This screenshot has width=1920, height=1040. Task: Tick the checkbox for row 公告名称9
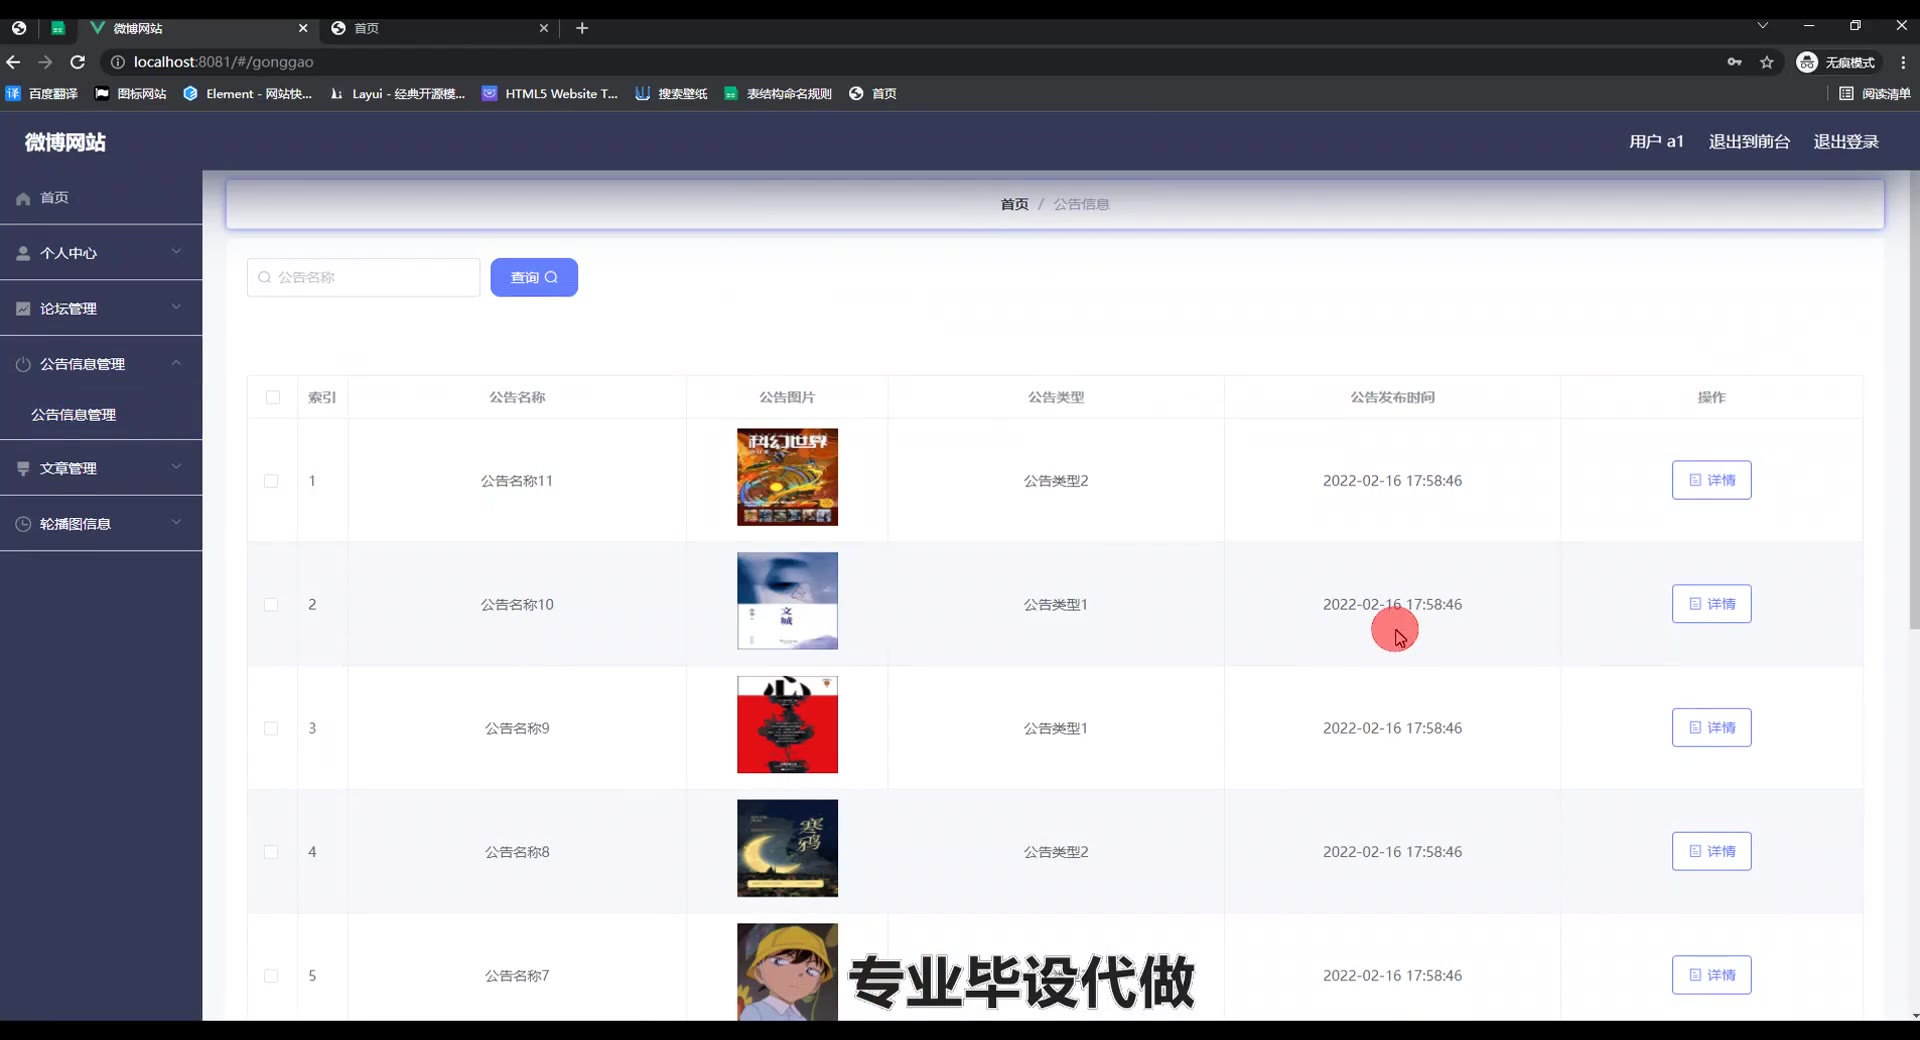271,729
